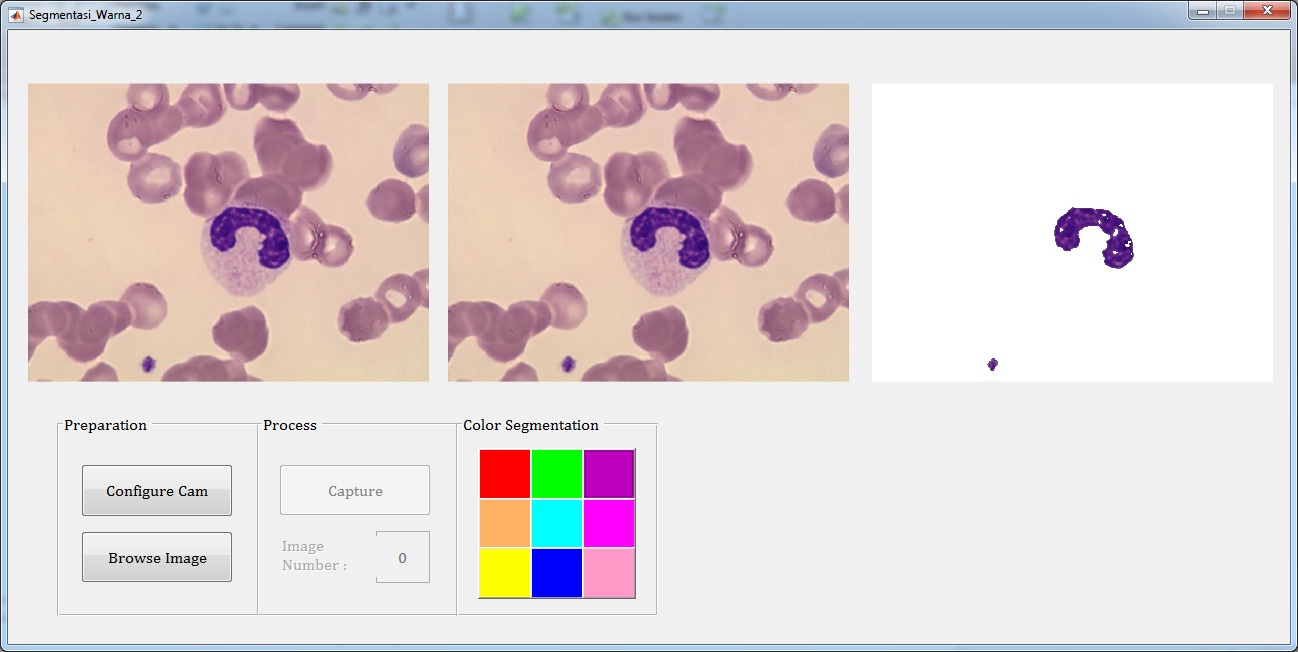
Task: Click the leftmost blood cell image
Action: click(x=228, y=232)
